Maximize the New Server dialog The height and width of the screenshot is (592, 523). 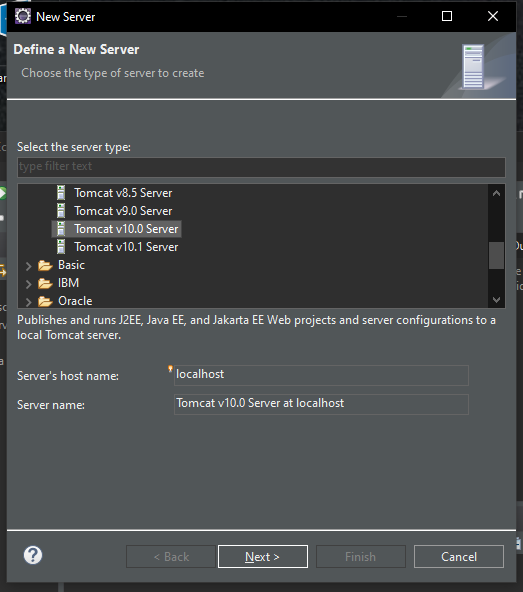click(x=447, y=16)
